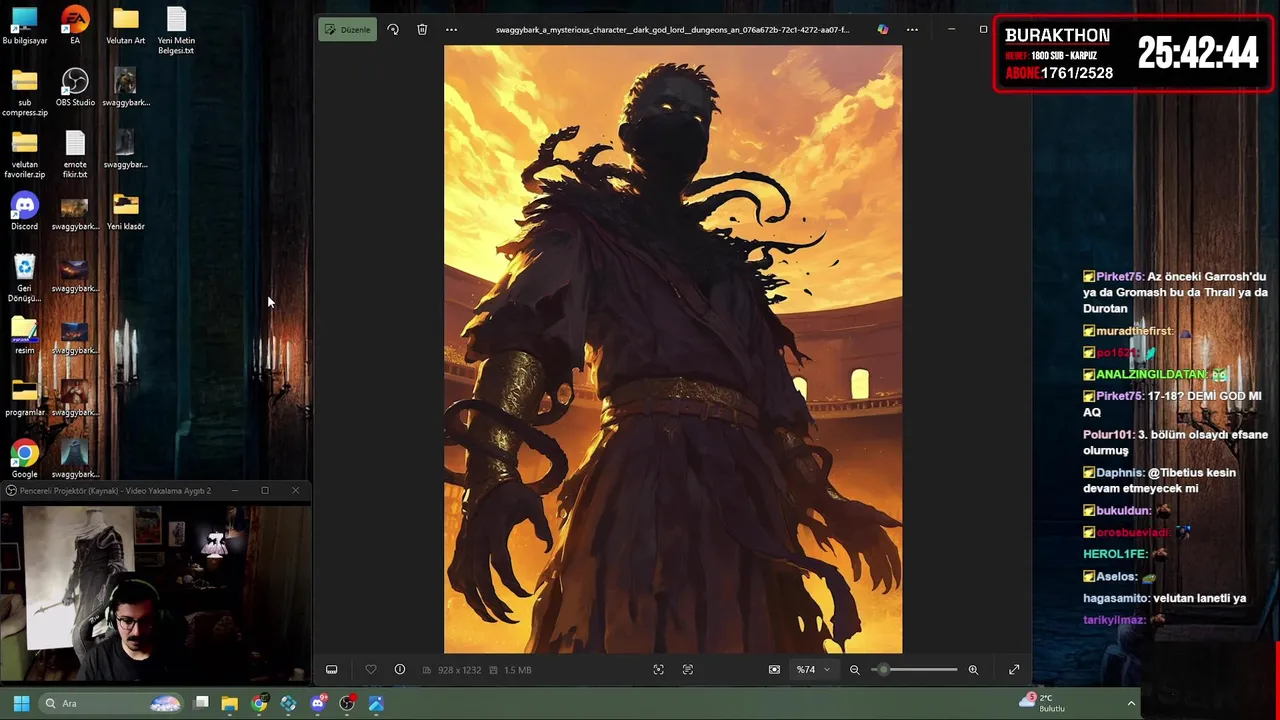Switch to OBS on taskbar
Viewport: 1280px width, 720px height.
[x=347, y=704]
